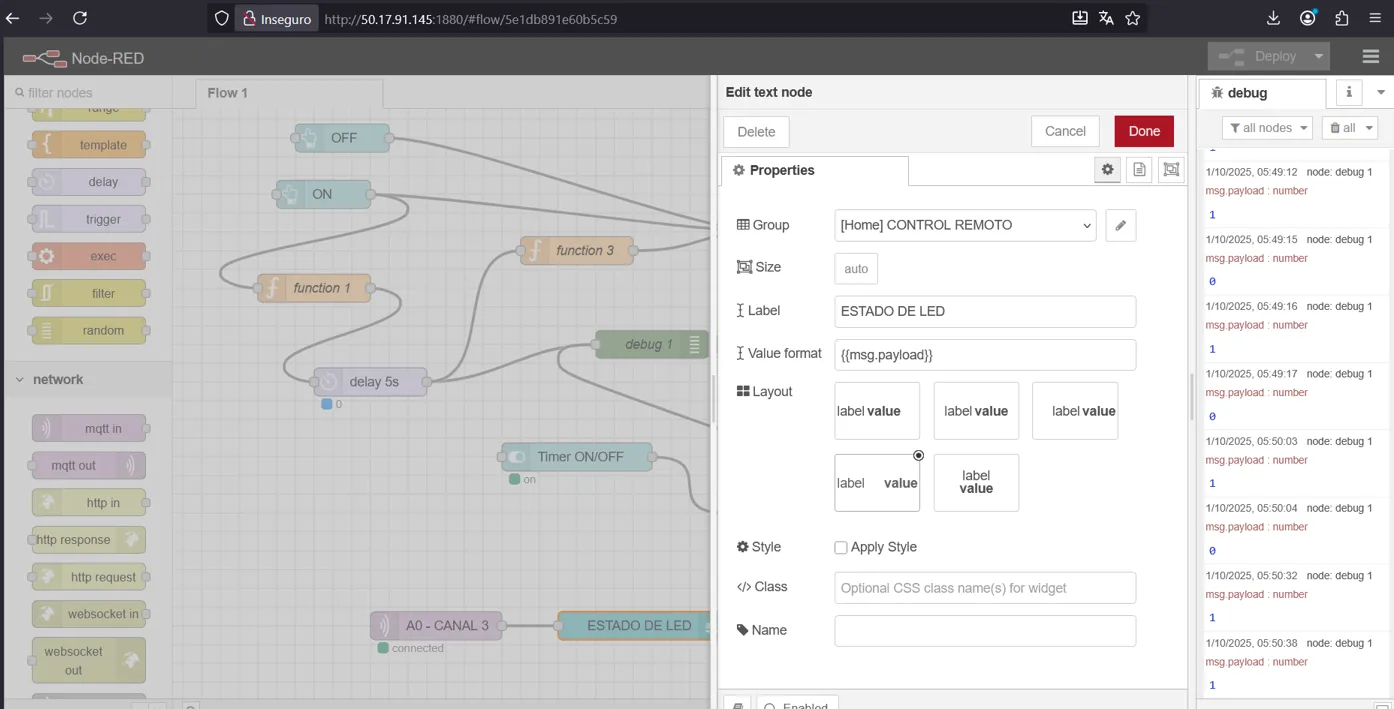
Task: Open node appearance icon tab
Action: pos(1171,170)
